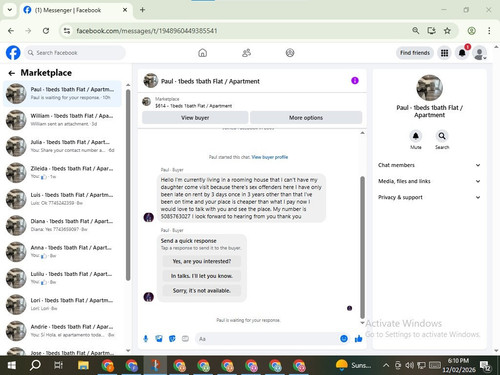Open Anna's apartment conversation
Viewport: 500px width, 375px height.
pos(62,252)
